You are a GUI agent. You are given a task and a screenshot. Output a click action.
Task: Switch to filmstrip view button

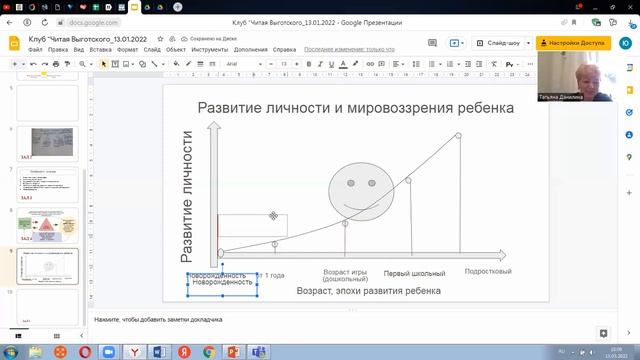19,336
